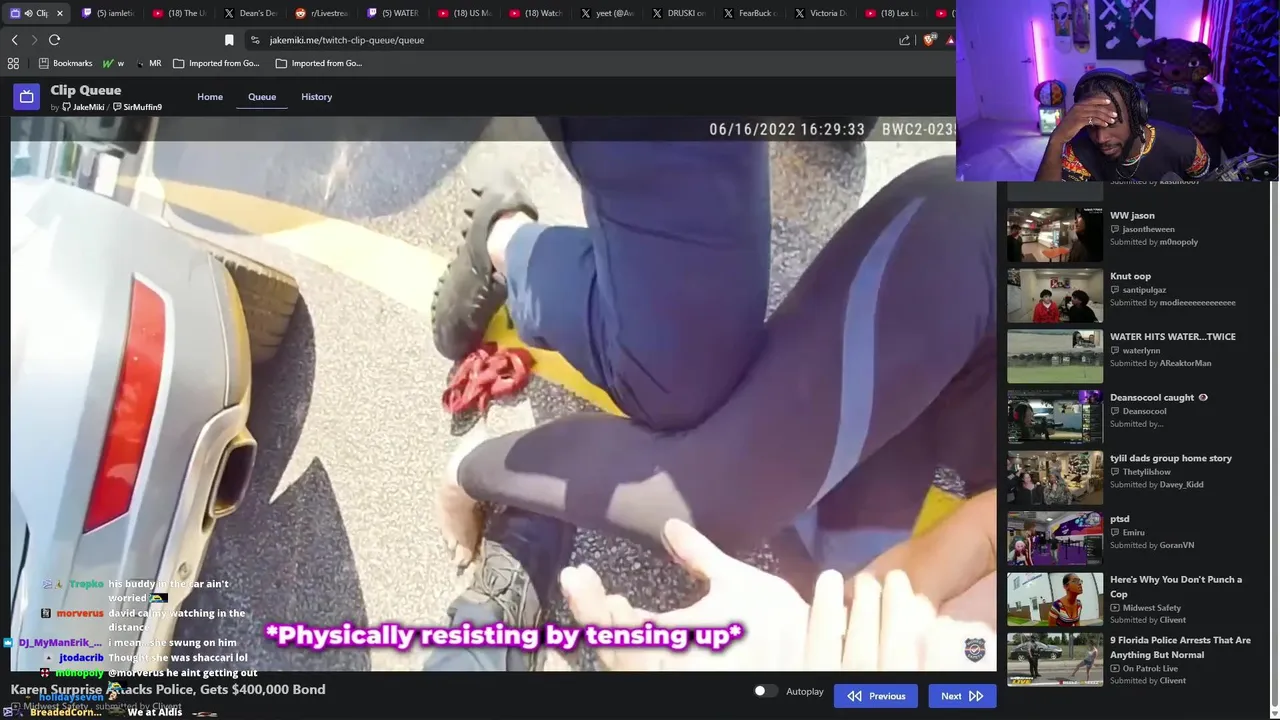Click channel name waterlynn

[x=1141, y=351]
